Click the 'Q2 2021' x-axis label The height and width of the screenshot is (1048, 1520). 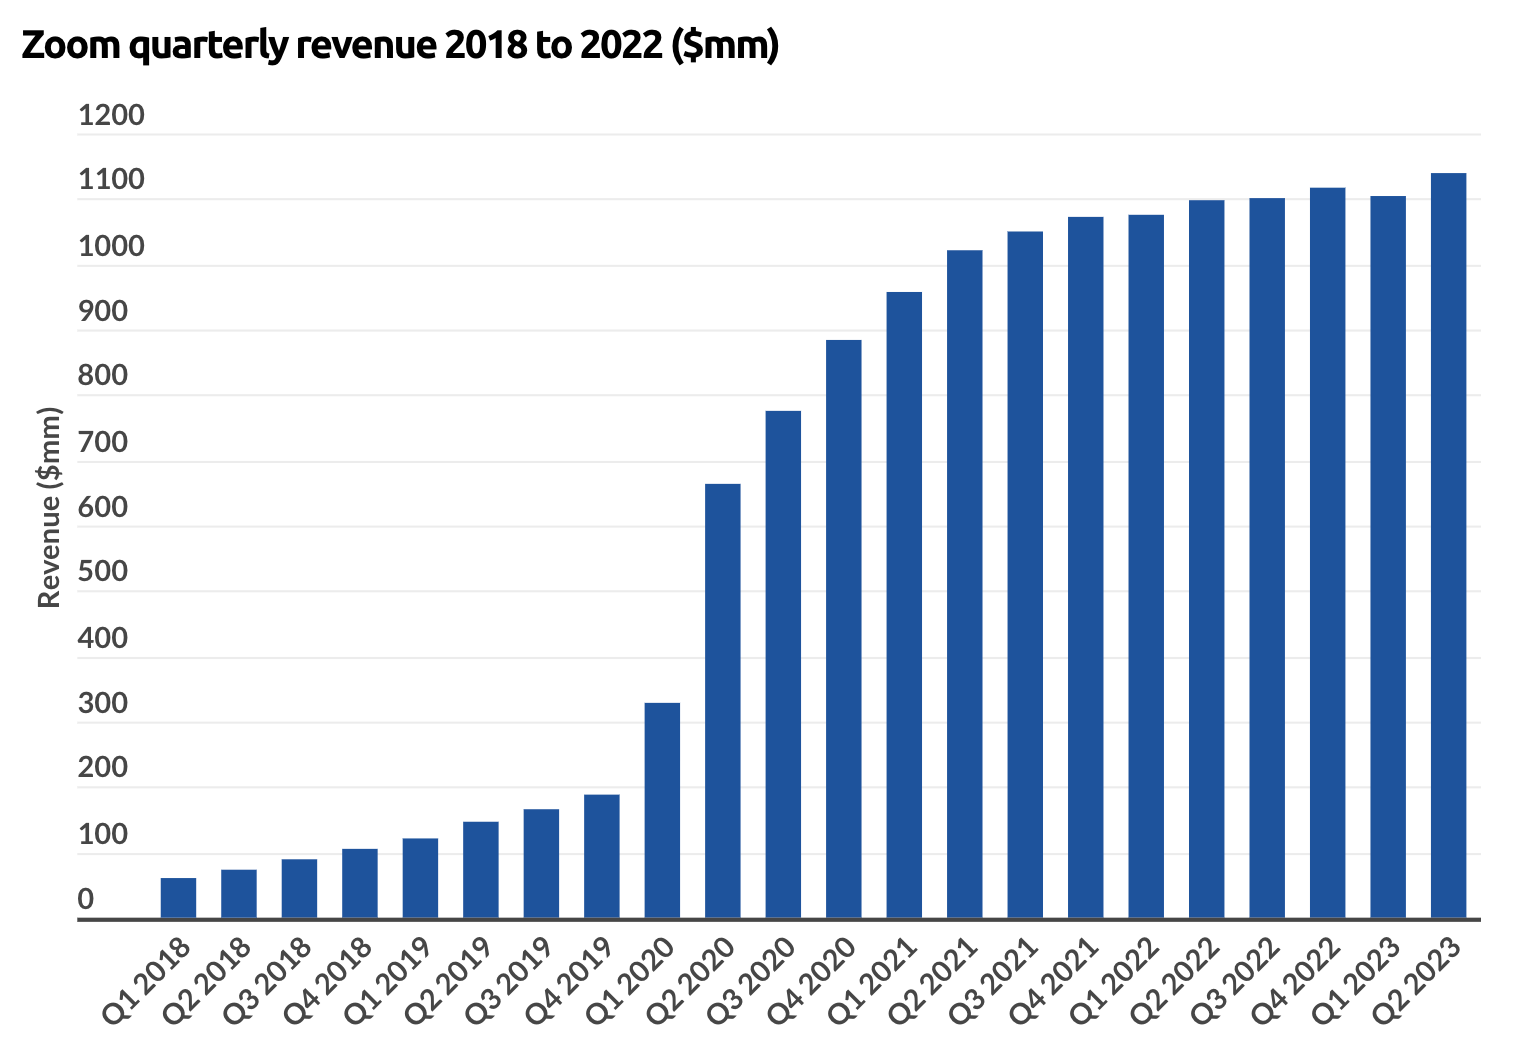click(933, 981)
